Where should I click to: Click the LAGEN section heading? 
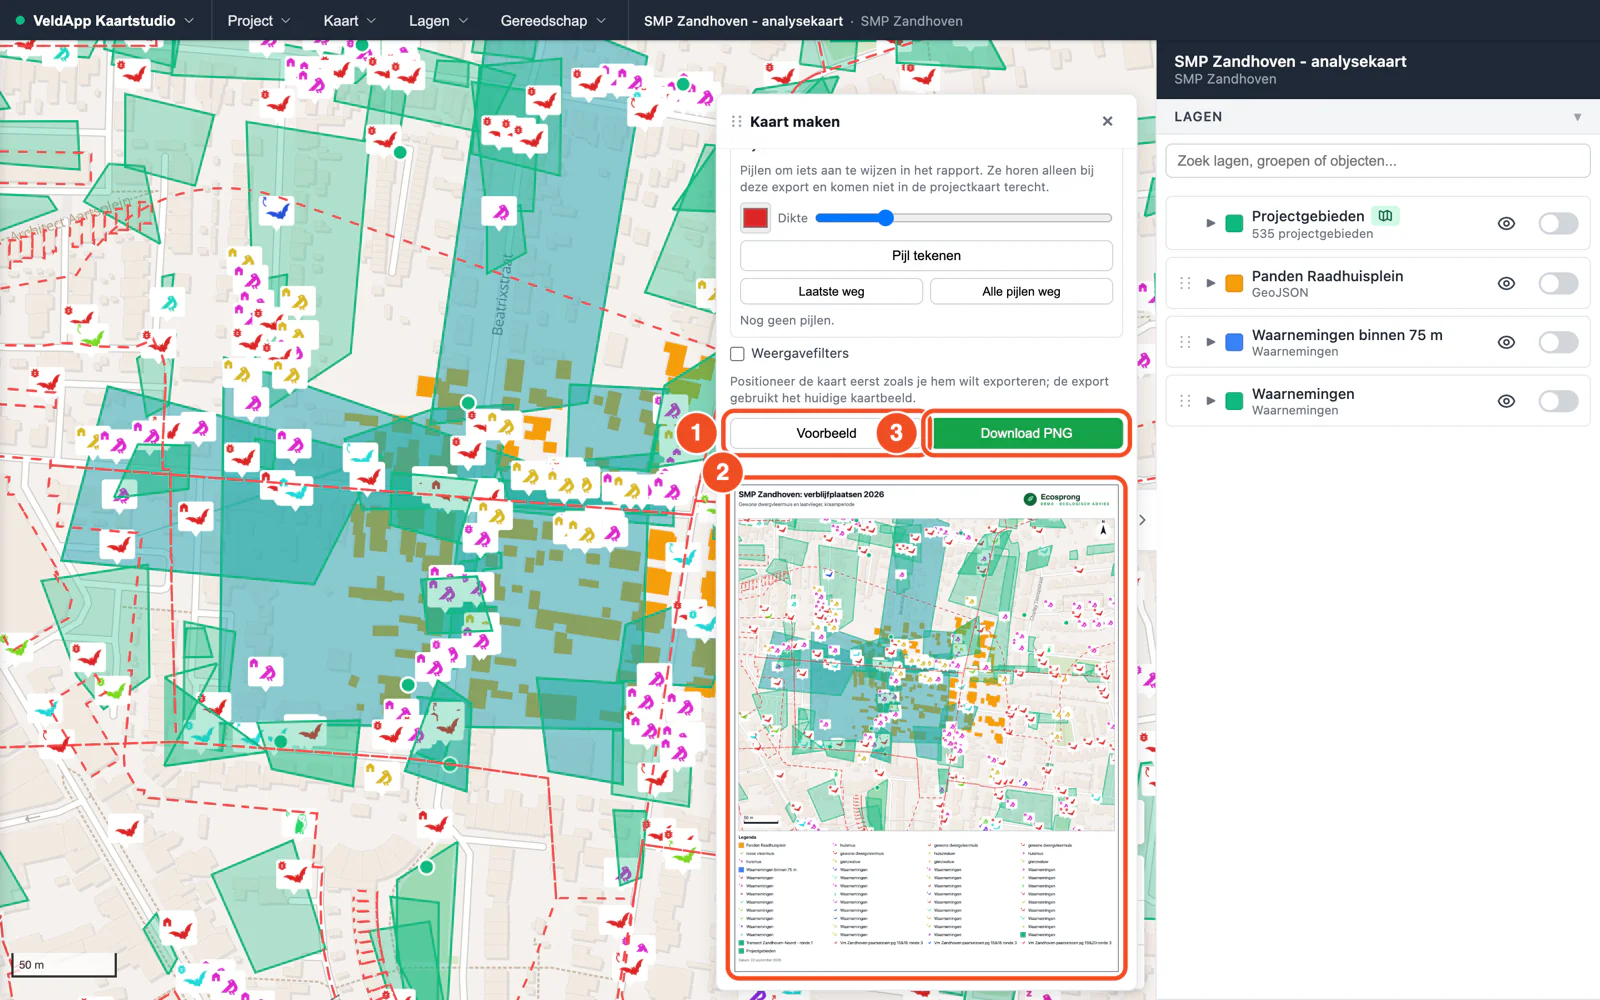[x=1198, y=117]
